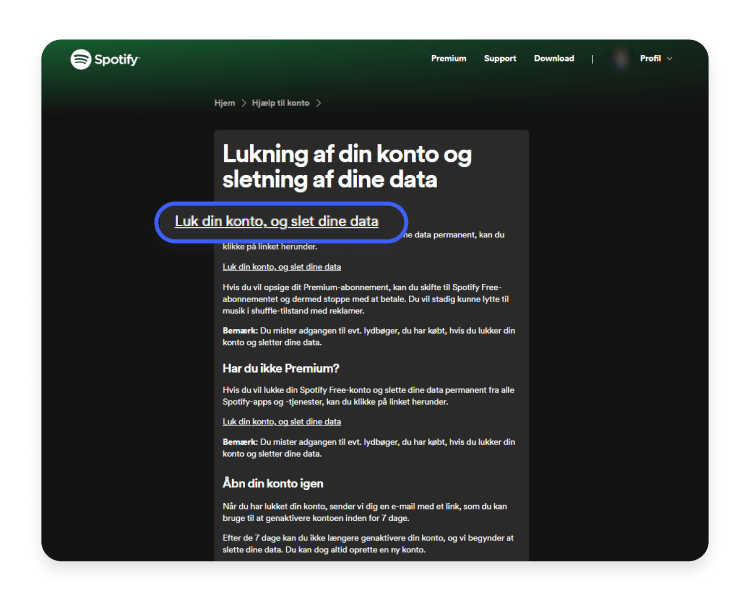Click first 'Bemærk:' note about lydbøger
This screenshot has height=603, width=750.
pos(369,336)
